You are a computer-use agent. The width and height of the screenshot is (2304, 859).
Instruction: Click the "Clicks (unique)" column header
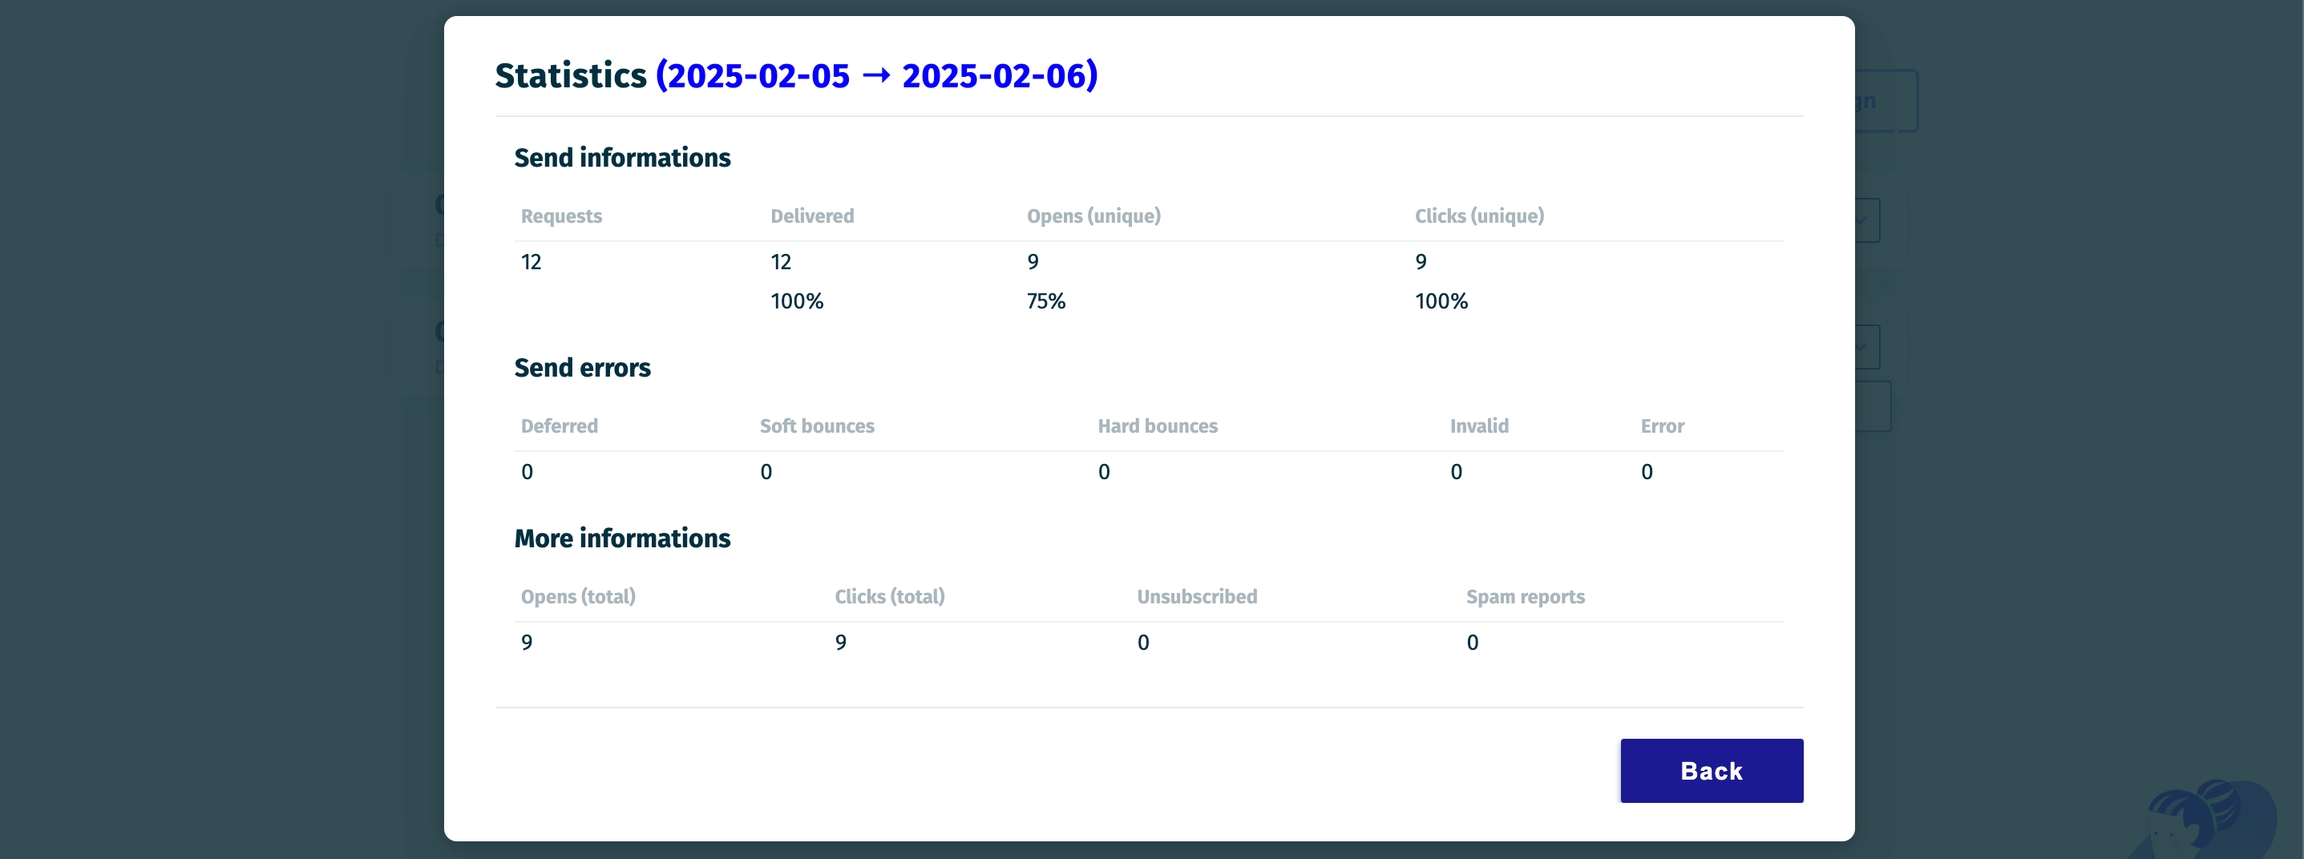coord(1479,216)
